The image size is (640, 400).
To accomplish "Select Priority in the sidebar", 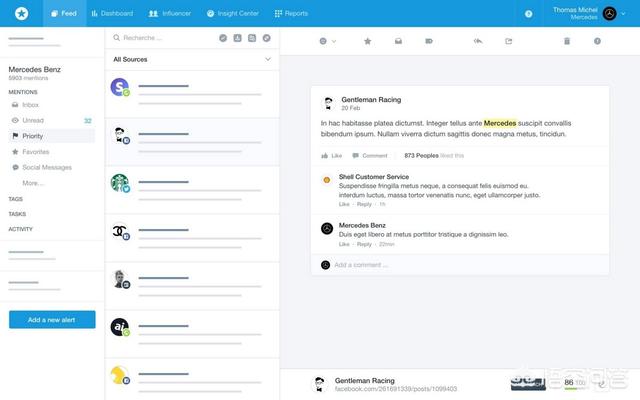I will coord(52,136).
